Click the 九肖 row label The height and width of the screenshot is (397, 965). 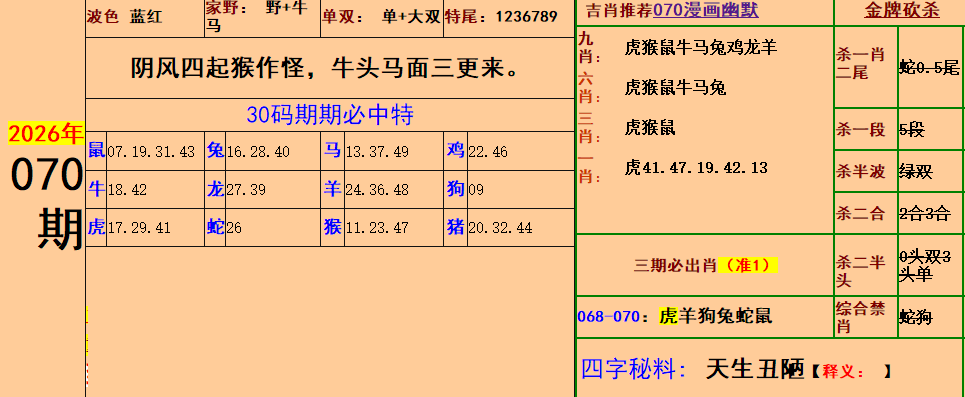click(x=590, y=47)
